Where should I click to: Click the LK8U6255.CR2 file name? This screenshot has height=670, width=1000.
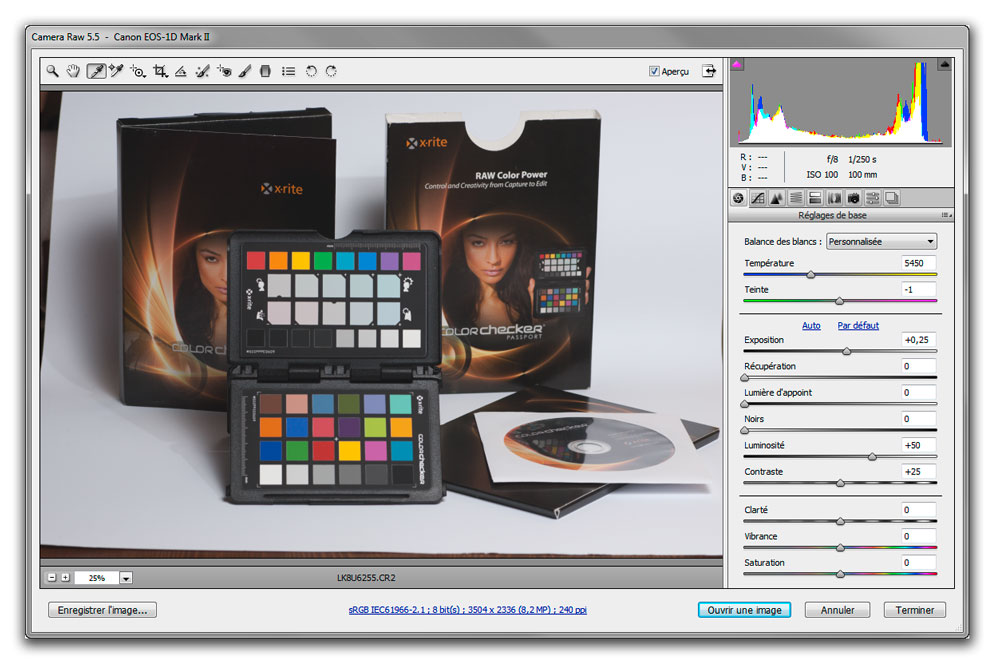coord(366,578)
